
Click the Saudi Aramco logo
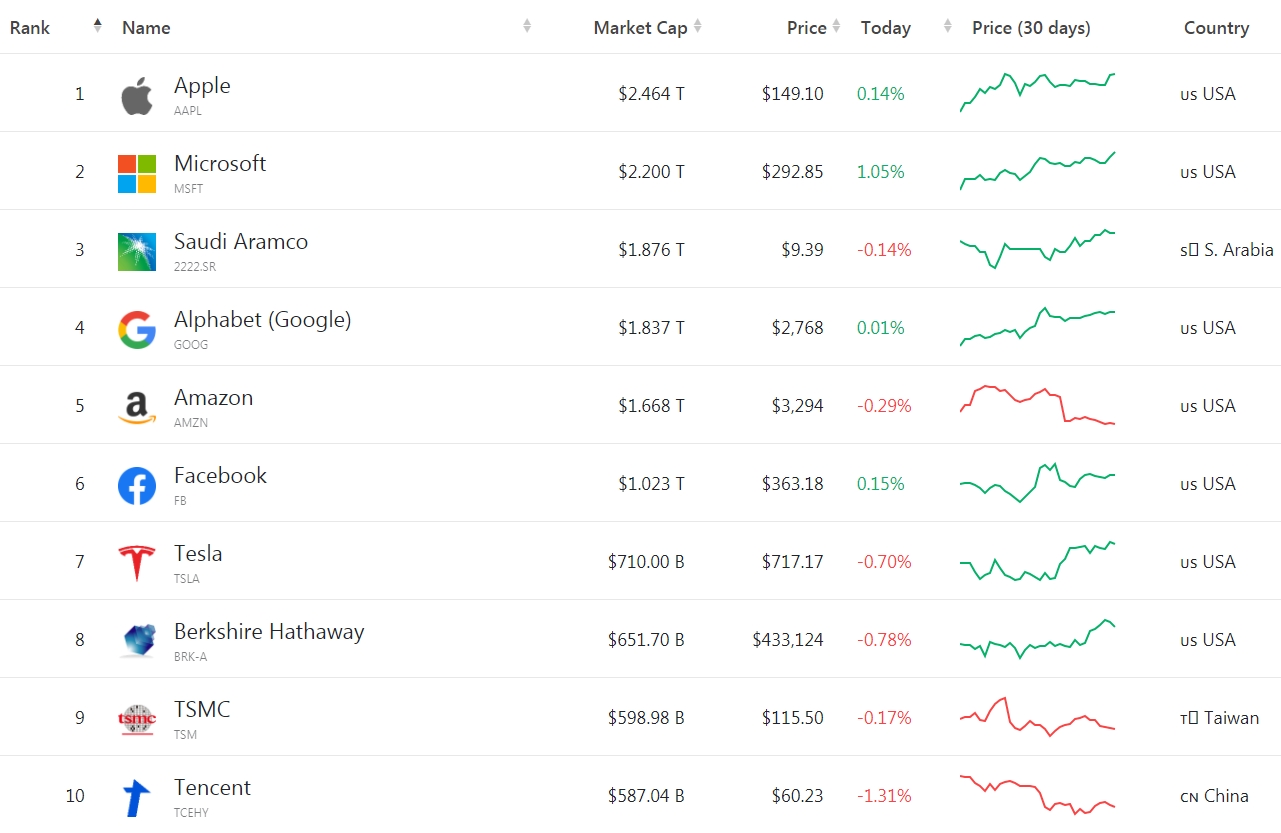click(x=137, y=252)
